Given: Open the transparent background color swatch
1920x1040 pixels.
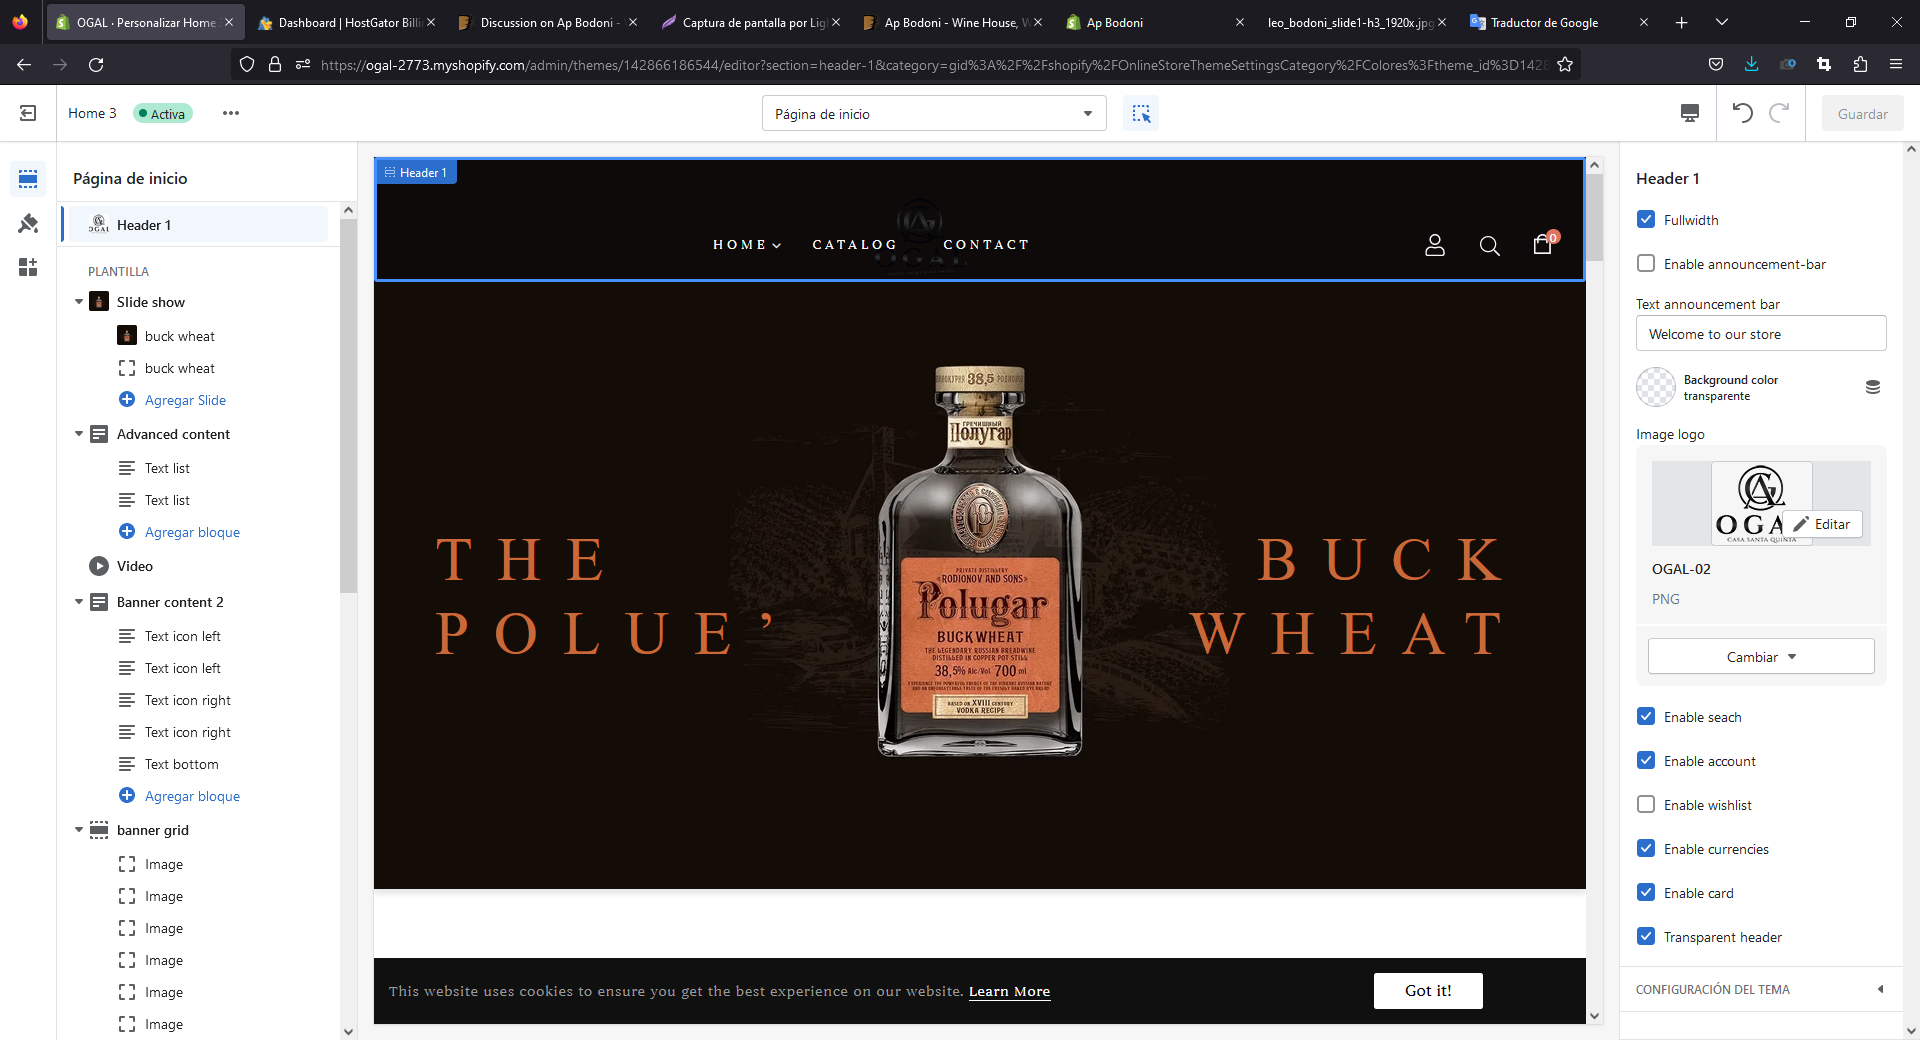Looking at the screenshot, I should tap(1656, 387).
